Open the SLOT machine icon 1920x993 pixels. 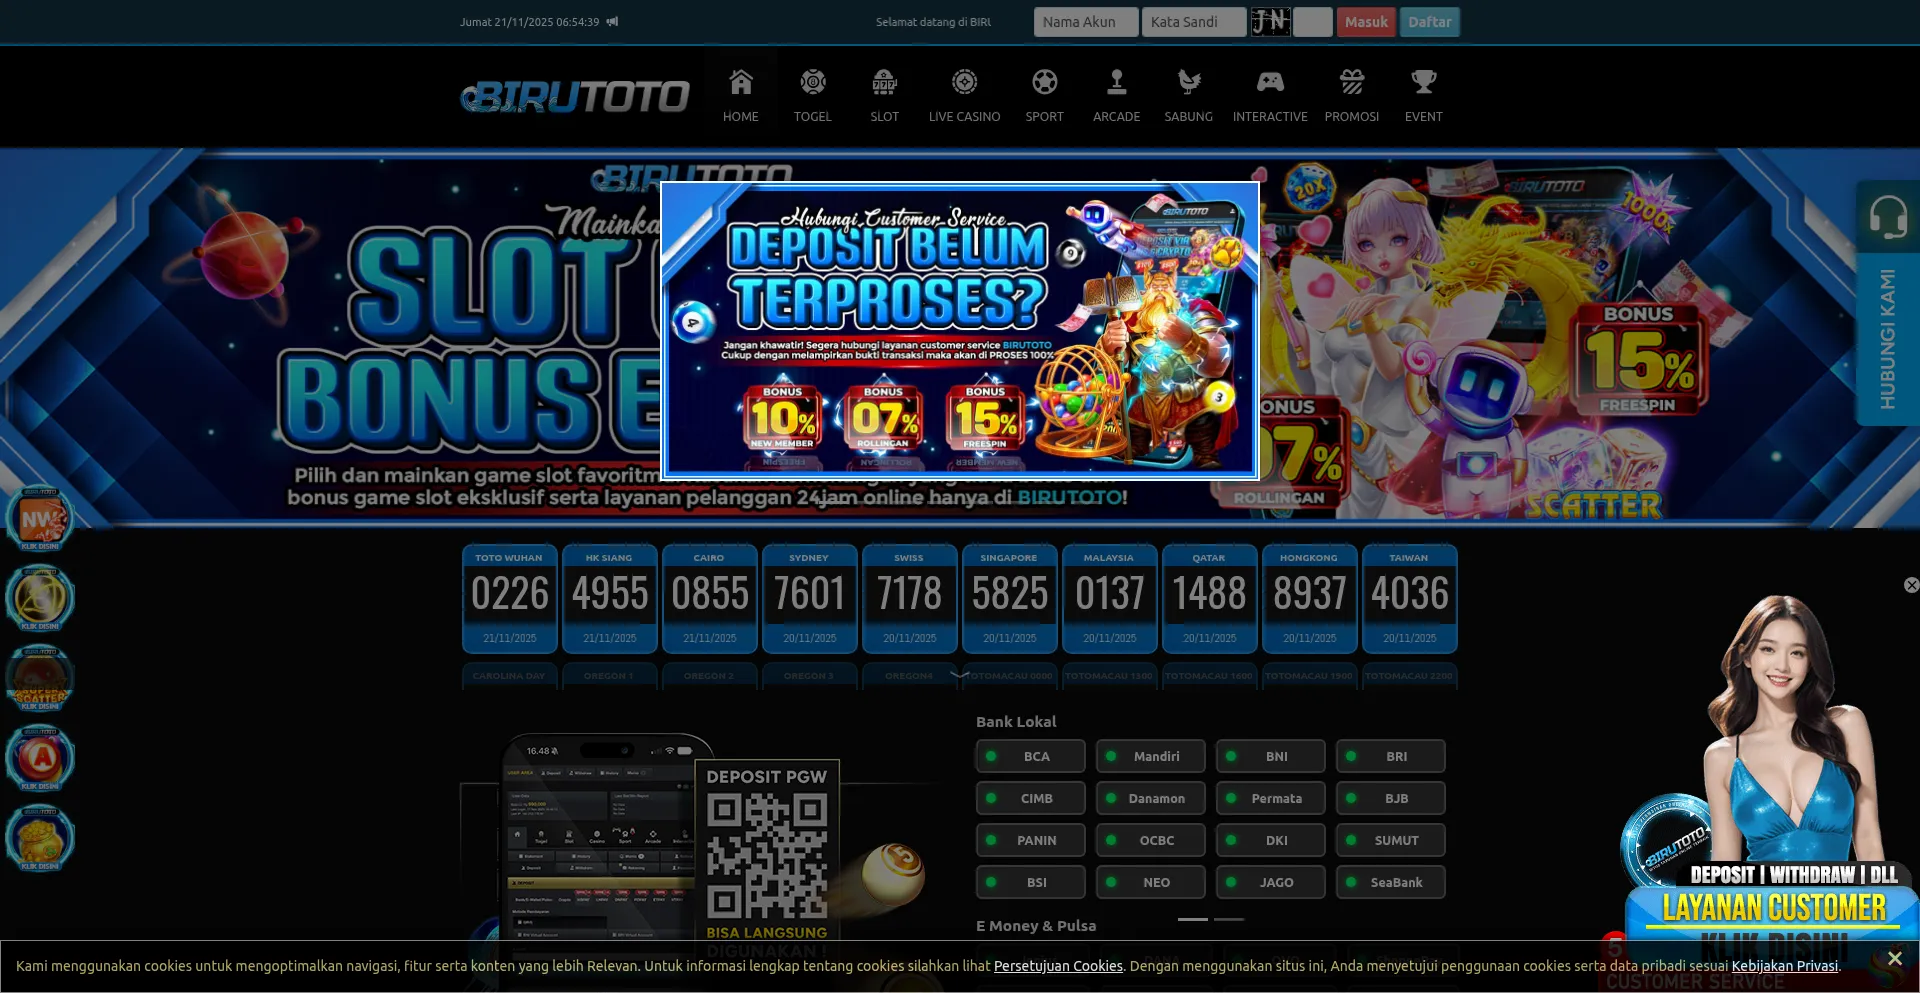(884, 82)
